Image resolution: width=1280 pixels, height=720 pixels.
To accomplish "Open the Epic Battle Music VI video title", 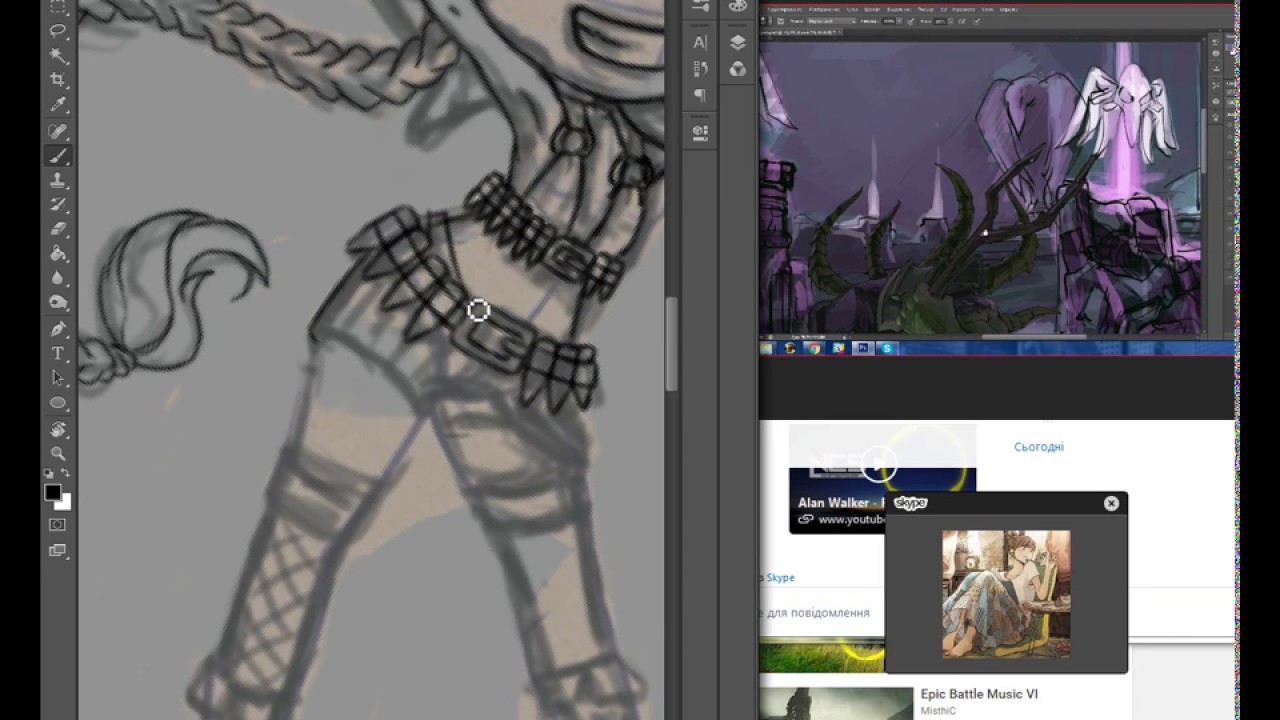I will pos(978,694).
